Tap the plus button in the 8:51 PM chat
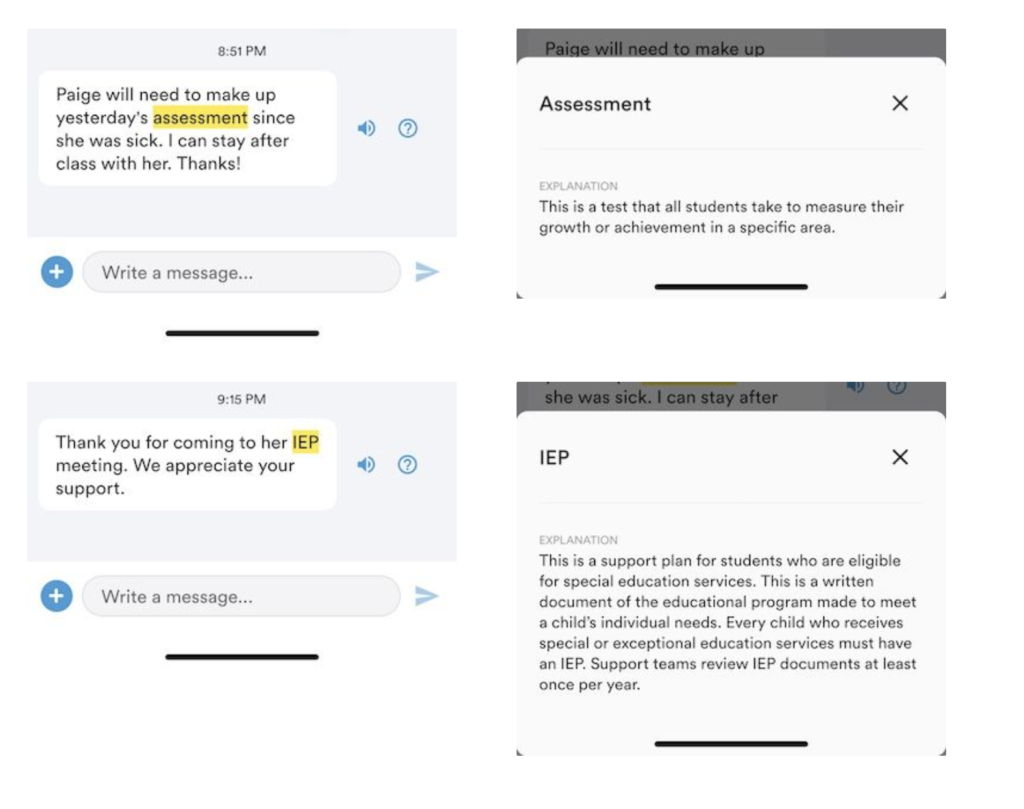Screen dimensions: 1024x809 pyautogui.click(x=57, y=272)
